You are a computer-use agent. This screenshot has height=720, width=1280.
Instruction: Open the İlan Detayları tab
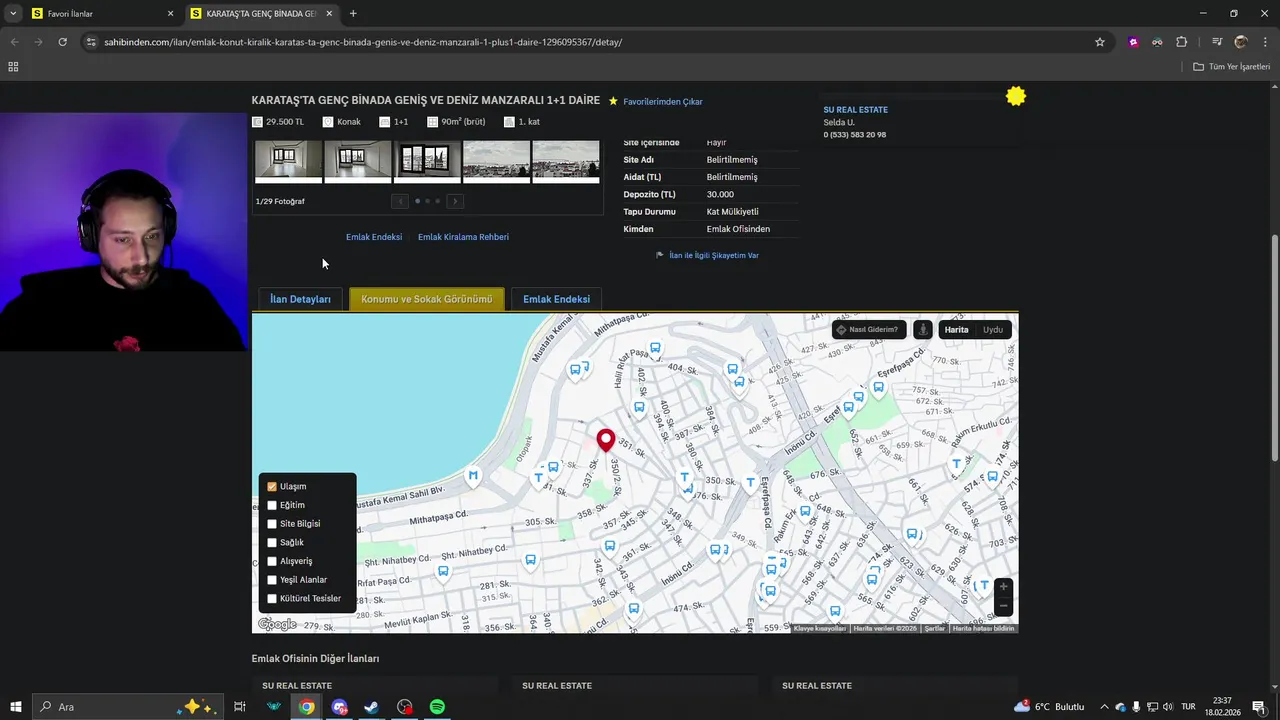tap(300, 299)
